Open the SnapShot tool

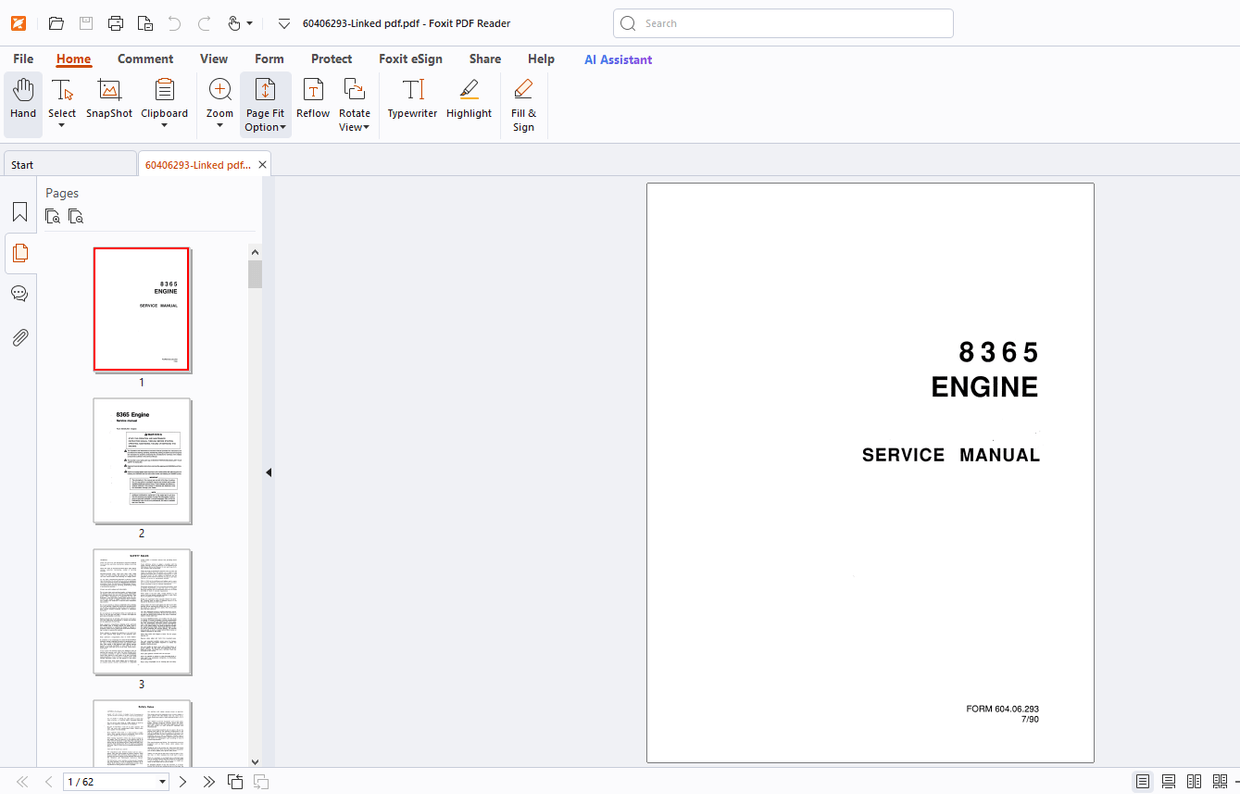point(108,100)
